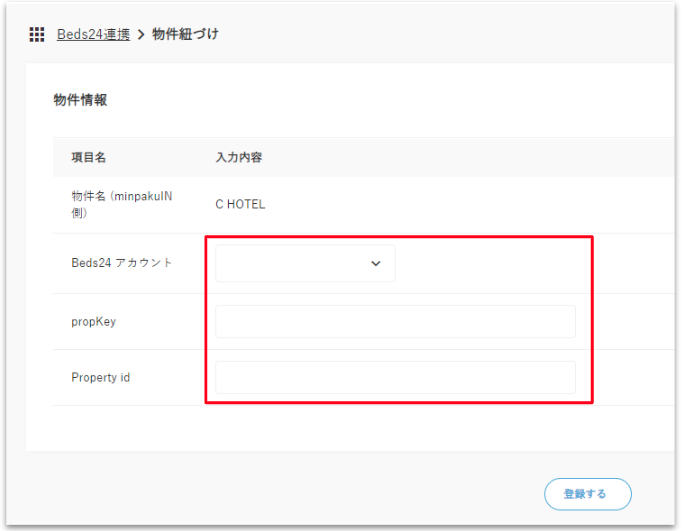This screenshot has height=531, width=686.
Task: Click the propKey field label
Action: click(94, 322)
